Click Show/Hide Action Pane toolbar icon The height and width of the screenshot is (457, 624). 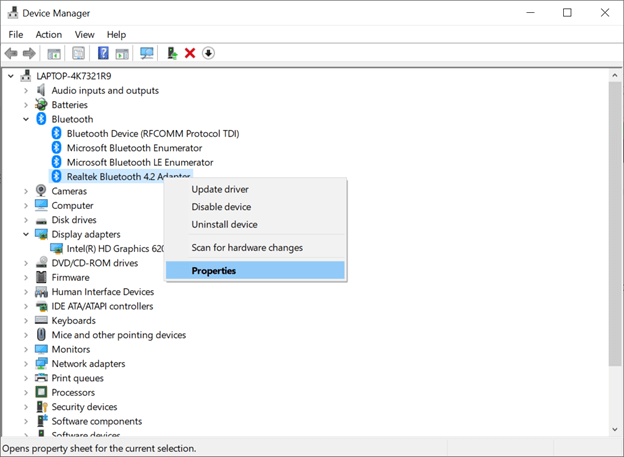coord(122,53)
